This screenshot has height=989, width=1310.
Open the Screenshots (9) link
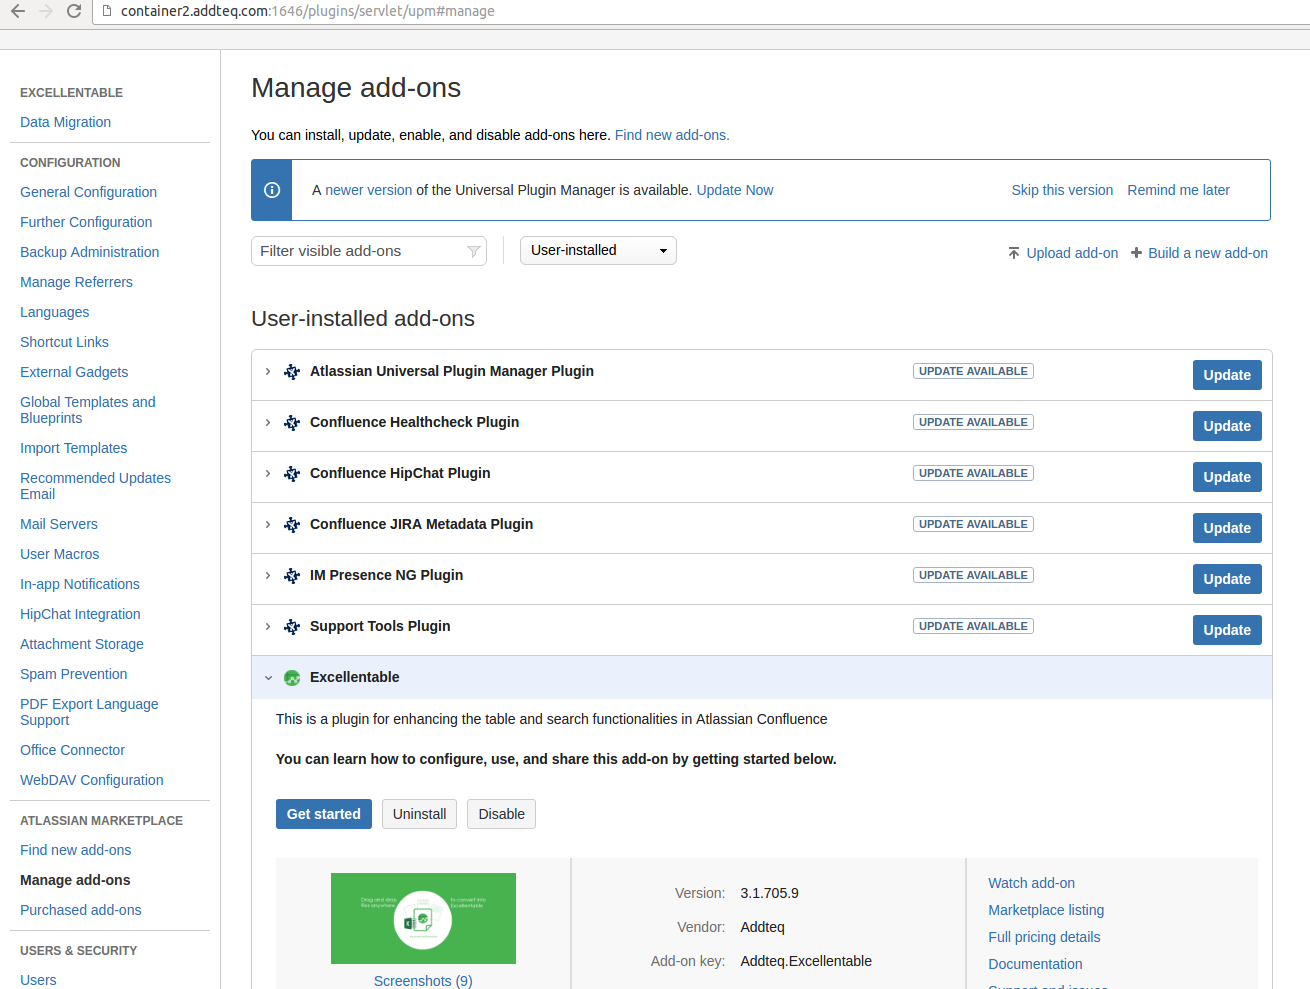[x=423, y=981]
